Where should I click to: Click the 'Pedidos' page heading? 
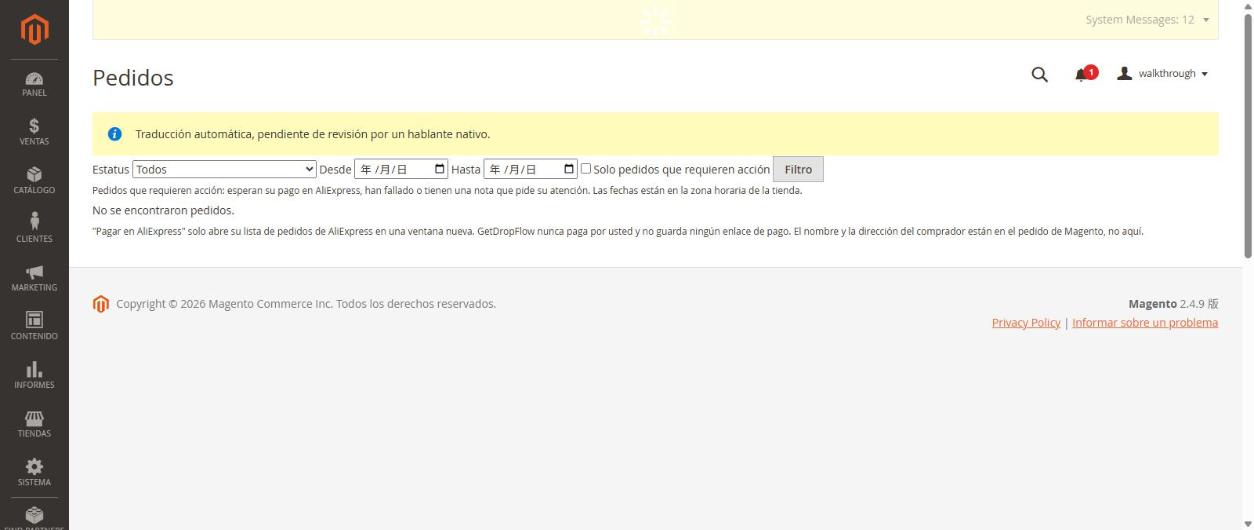tap(133, 77)
